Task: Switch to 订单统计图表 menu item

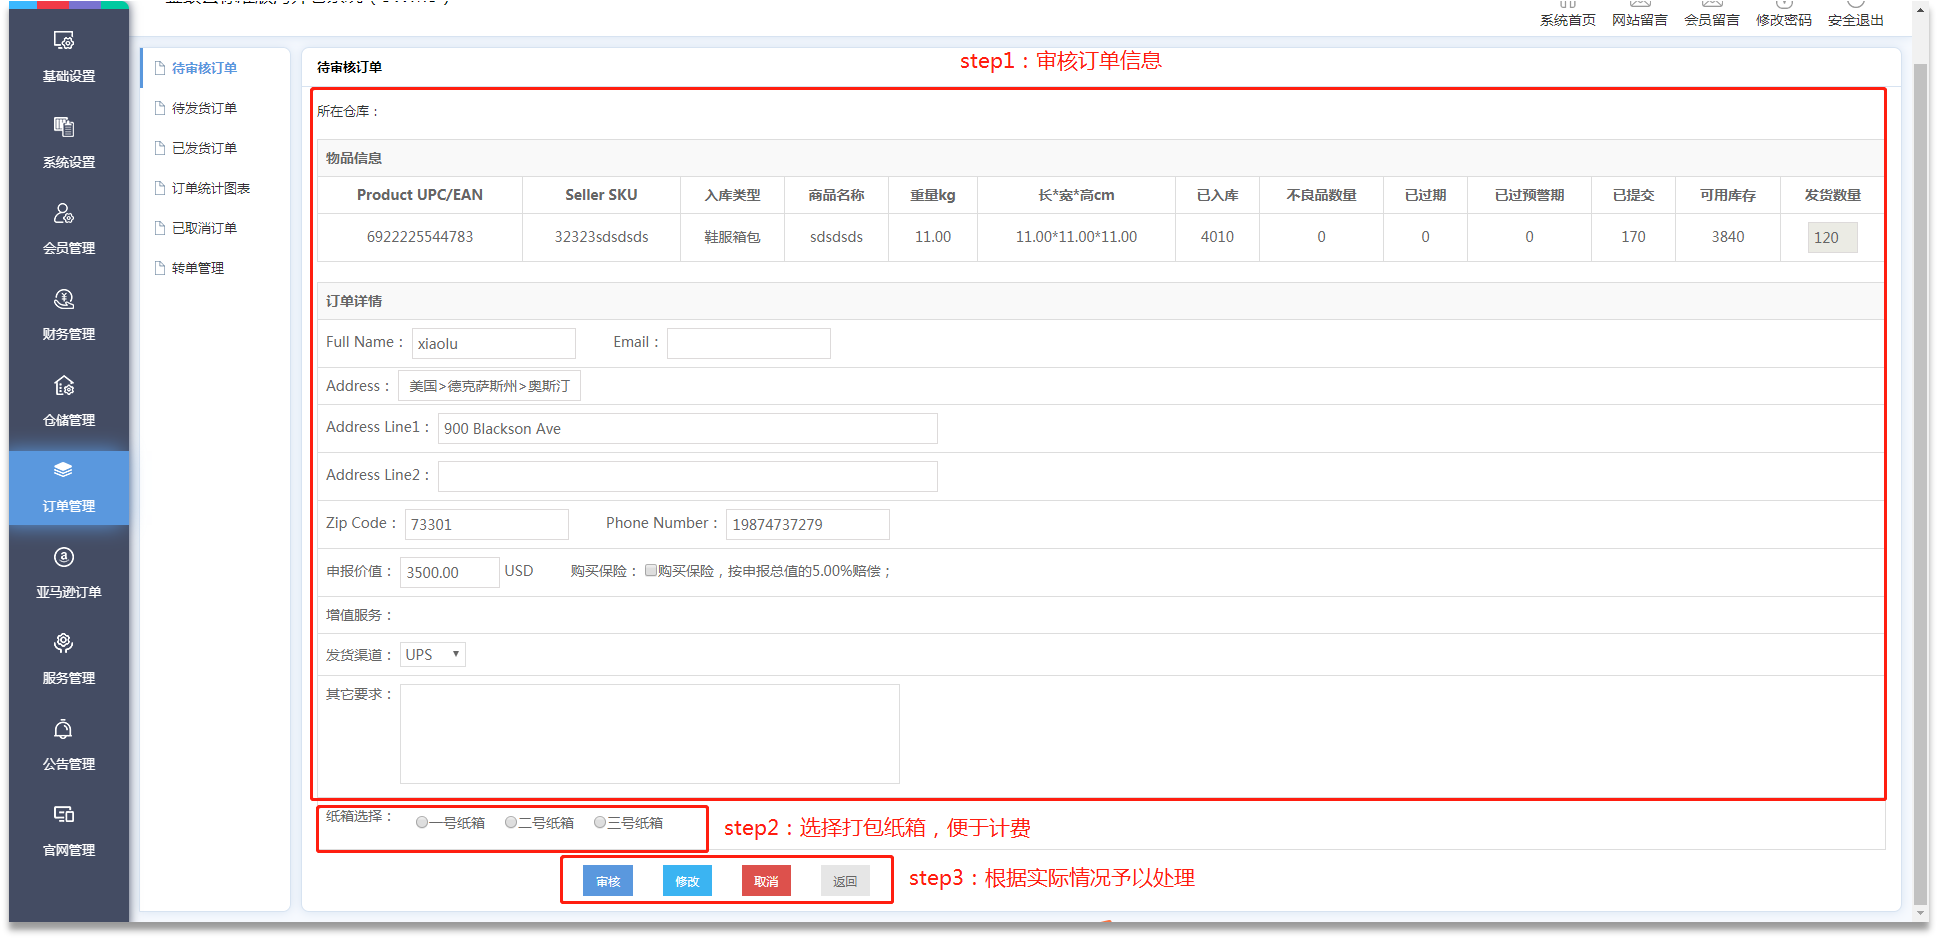Action: [x=210, y=188]
